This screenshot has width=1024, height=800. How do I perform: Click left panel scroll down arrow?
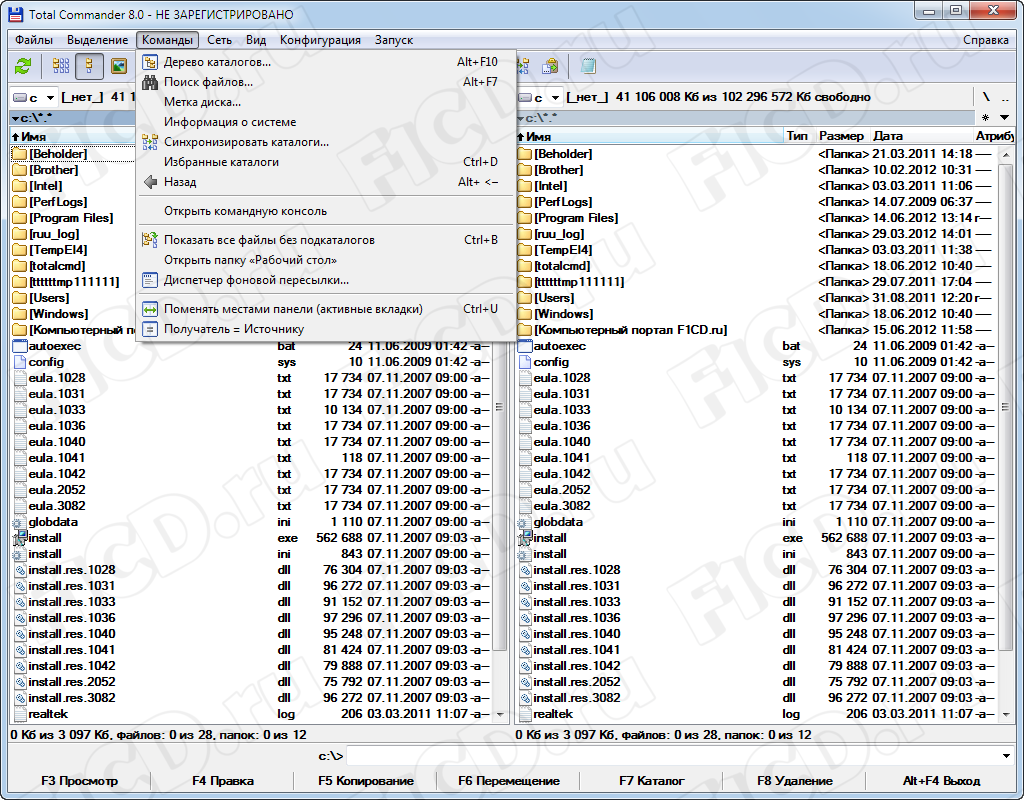(501, 715)
